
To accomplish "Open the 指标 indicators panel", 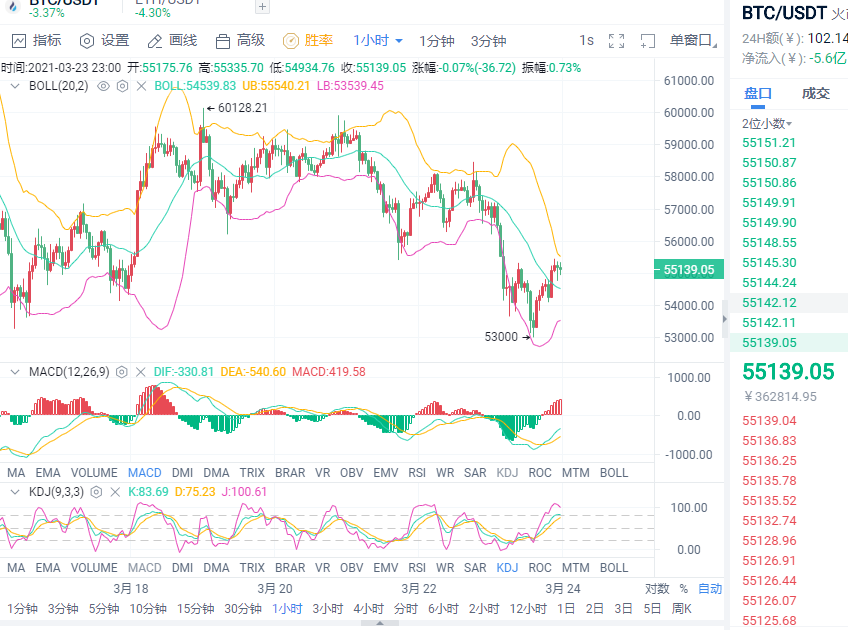I will [x=40, y=41].
